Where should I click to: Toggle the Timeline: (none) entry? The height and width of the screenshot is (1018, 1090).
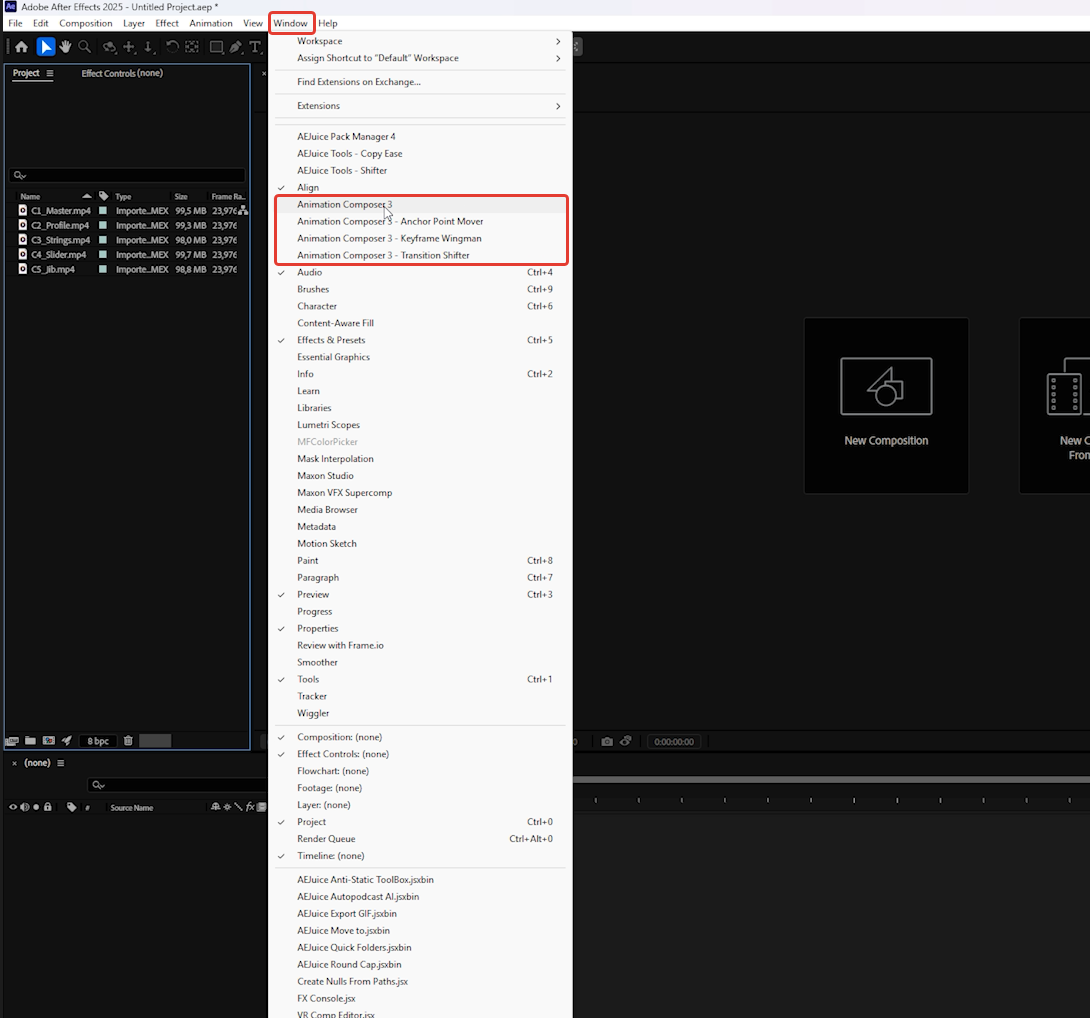(420, 856)
